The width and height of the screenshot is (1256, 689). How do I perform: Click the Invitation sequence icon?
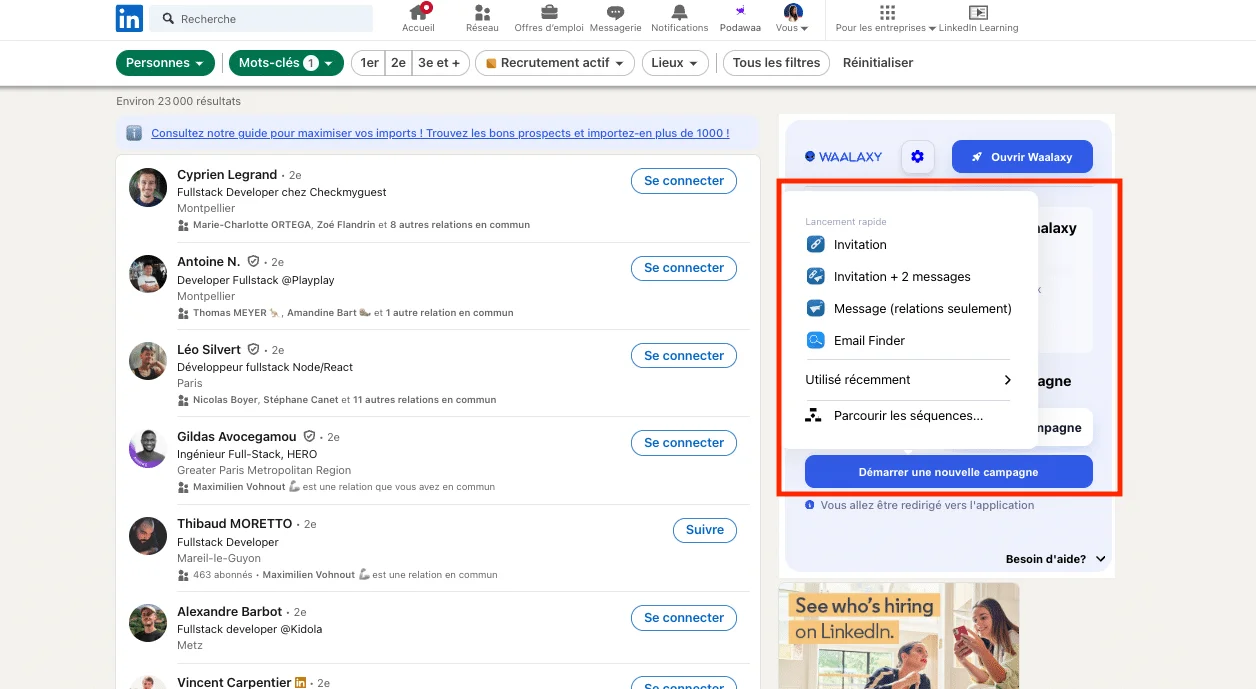click(x=815, y=244)
